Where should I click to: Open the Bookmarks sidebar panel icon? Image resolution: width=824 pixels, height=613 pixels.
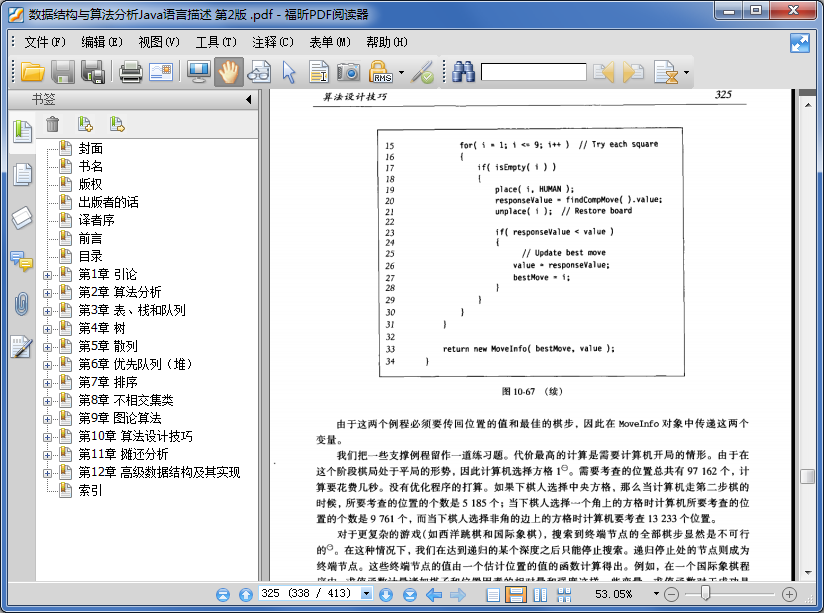click(x=22, y=131)
